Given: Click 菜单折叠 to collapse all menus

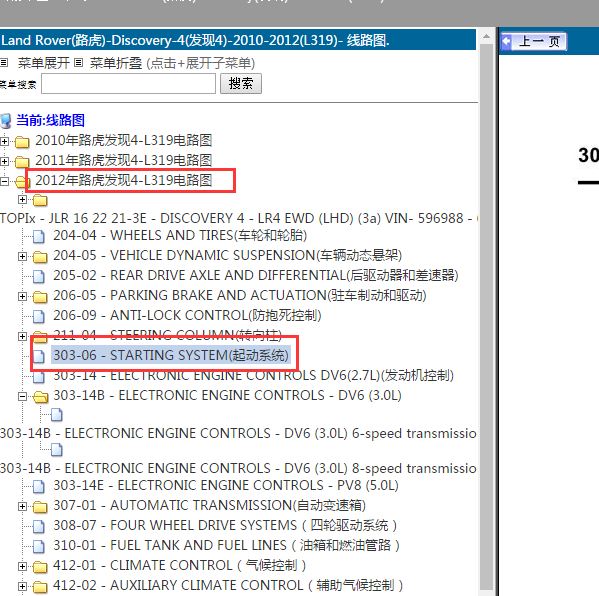Looking at the screenshot, I should (116, 63).
